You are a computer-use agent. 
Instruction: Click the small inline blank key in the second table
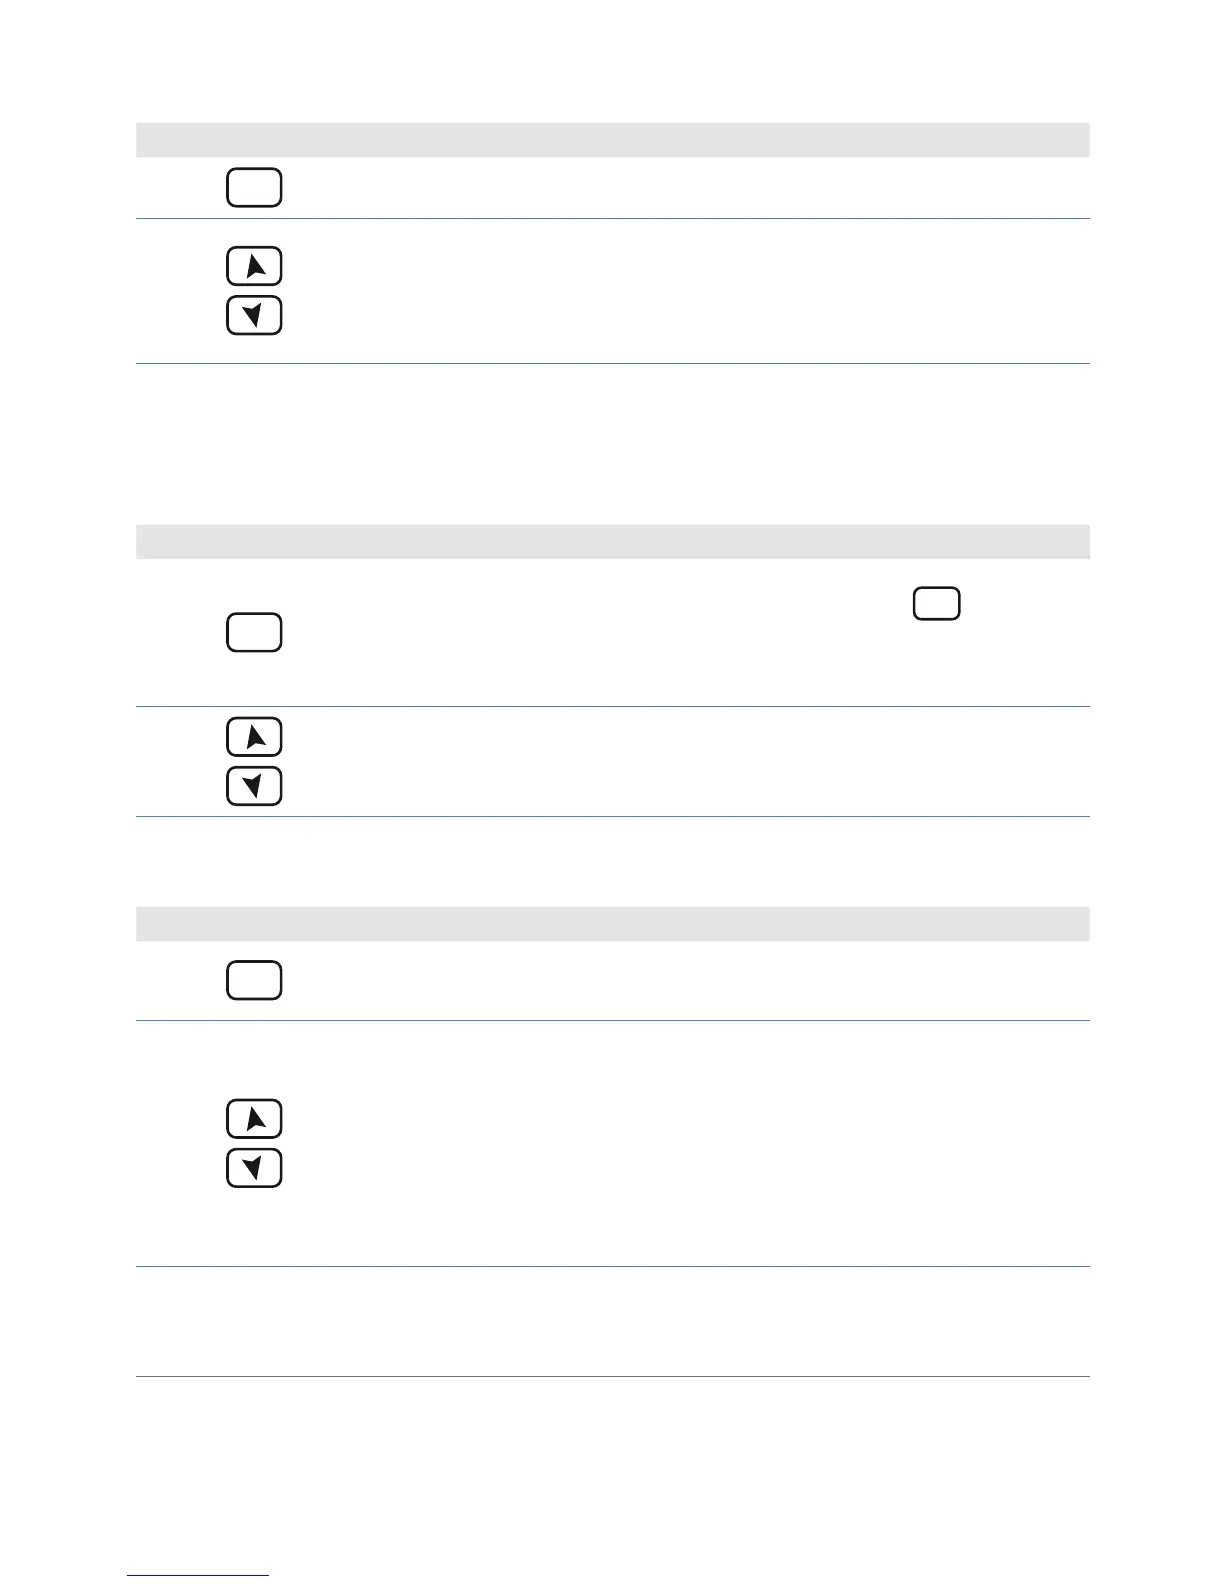tap(936, 604)
